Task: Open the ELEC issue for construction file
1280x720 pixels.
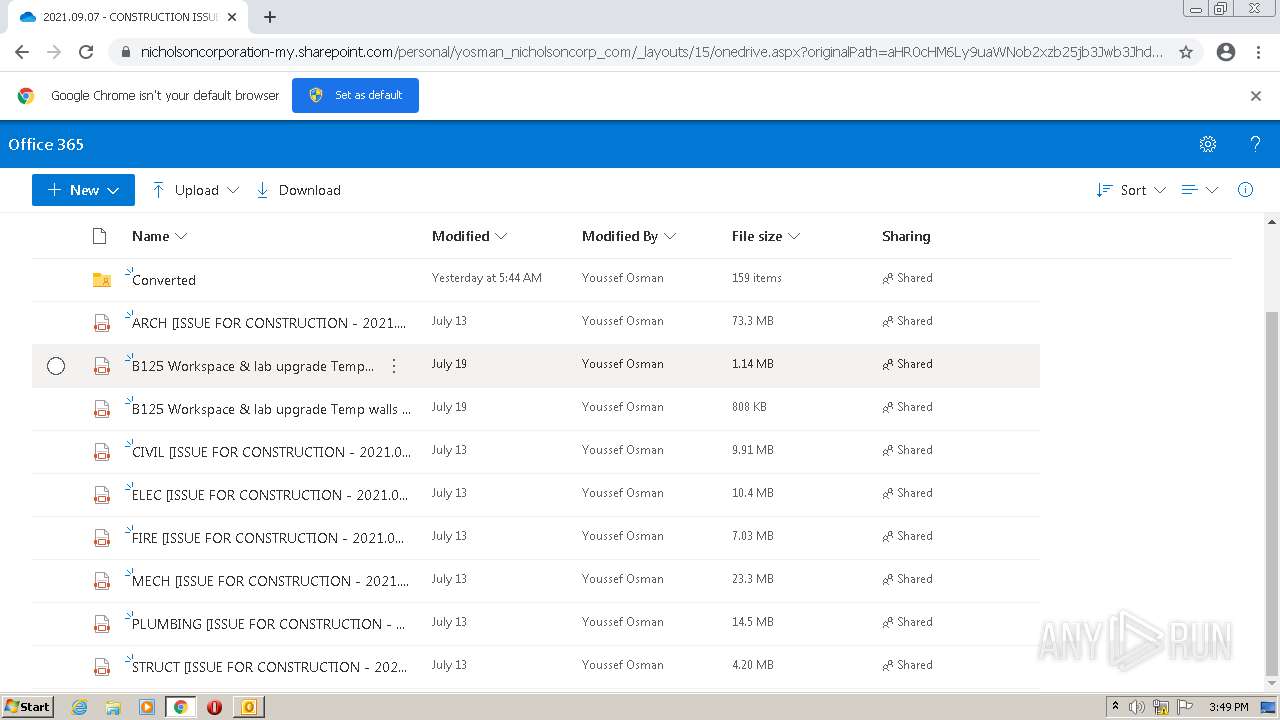Action: point(270,495)
